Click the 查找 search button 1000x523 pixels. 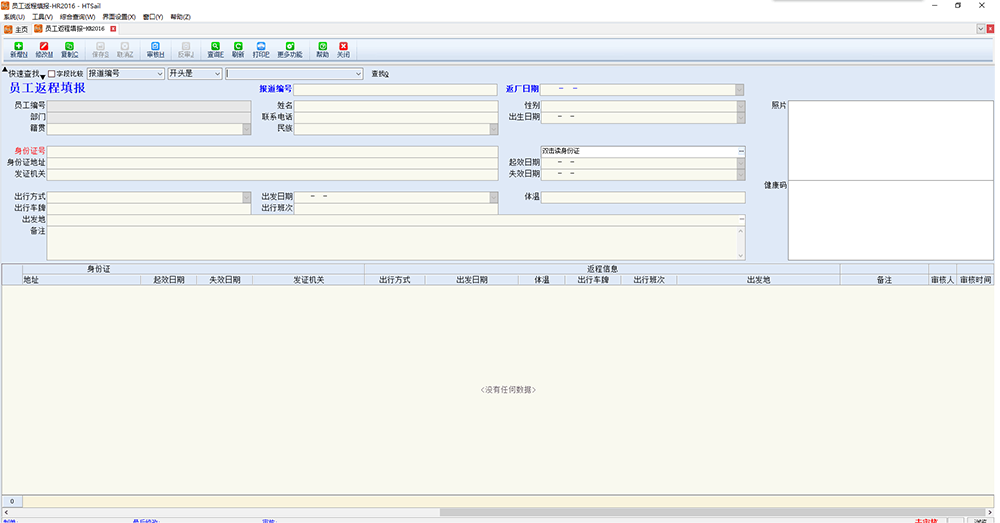click(380, 74)
